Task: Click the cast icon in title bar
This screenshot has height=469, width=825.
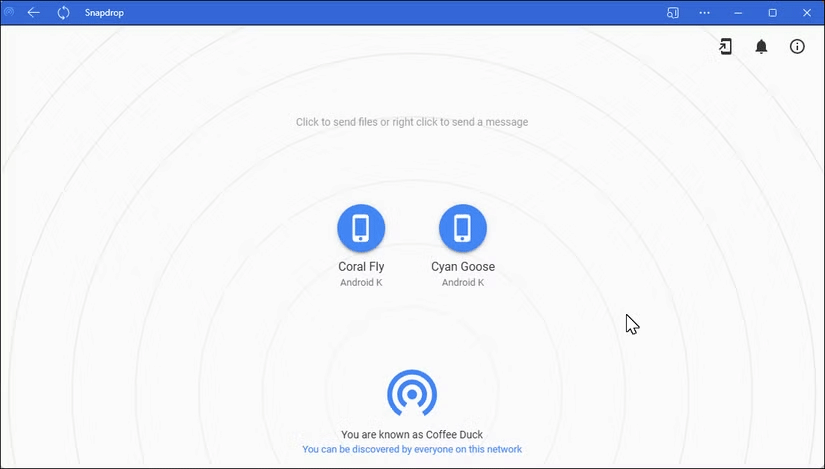Action: coord(672,13)
